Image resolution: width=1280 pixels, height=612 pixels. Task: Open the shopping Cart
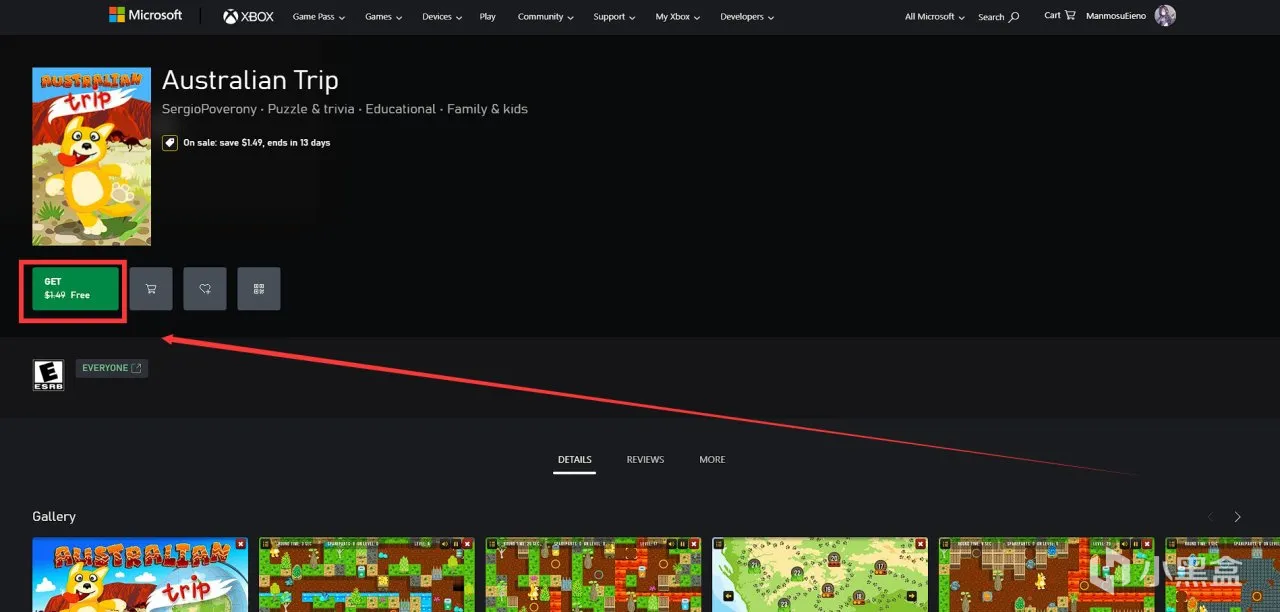(x=1060, y=15)
